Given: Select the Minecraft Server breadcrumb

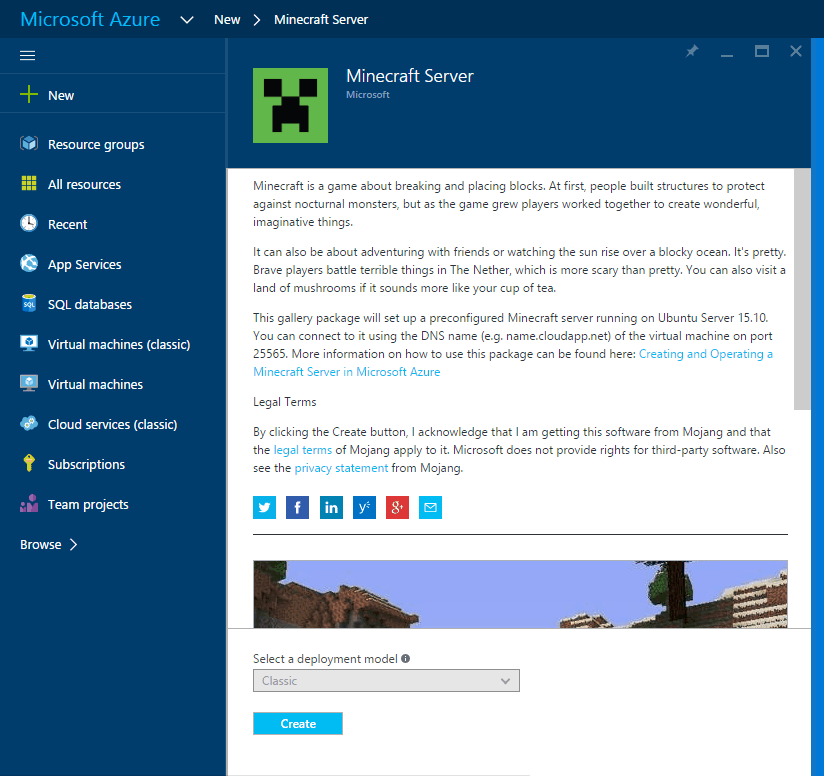Looking at the screenshot, I should pos(321,19).
